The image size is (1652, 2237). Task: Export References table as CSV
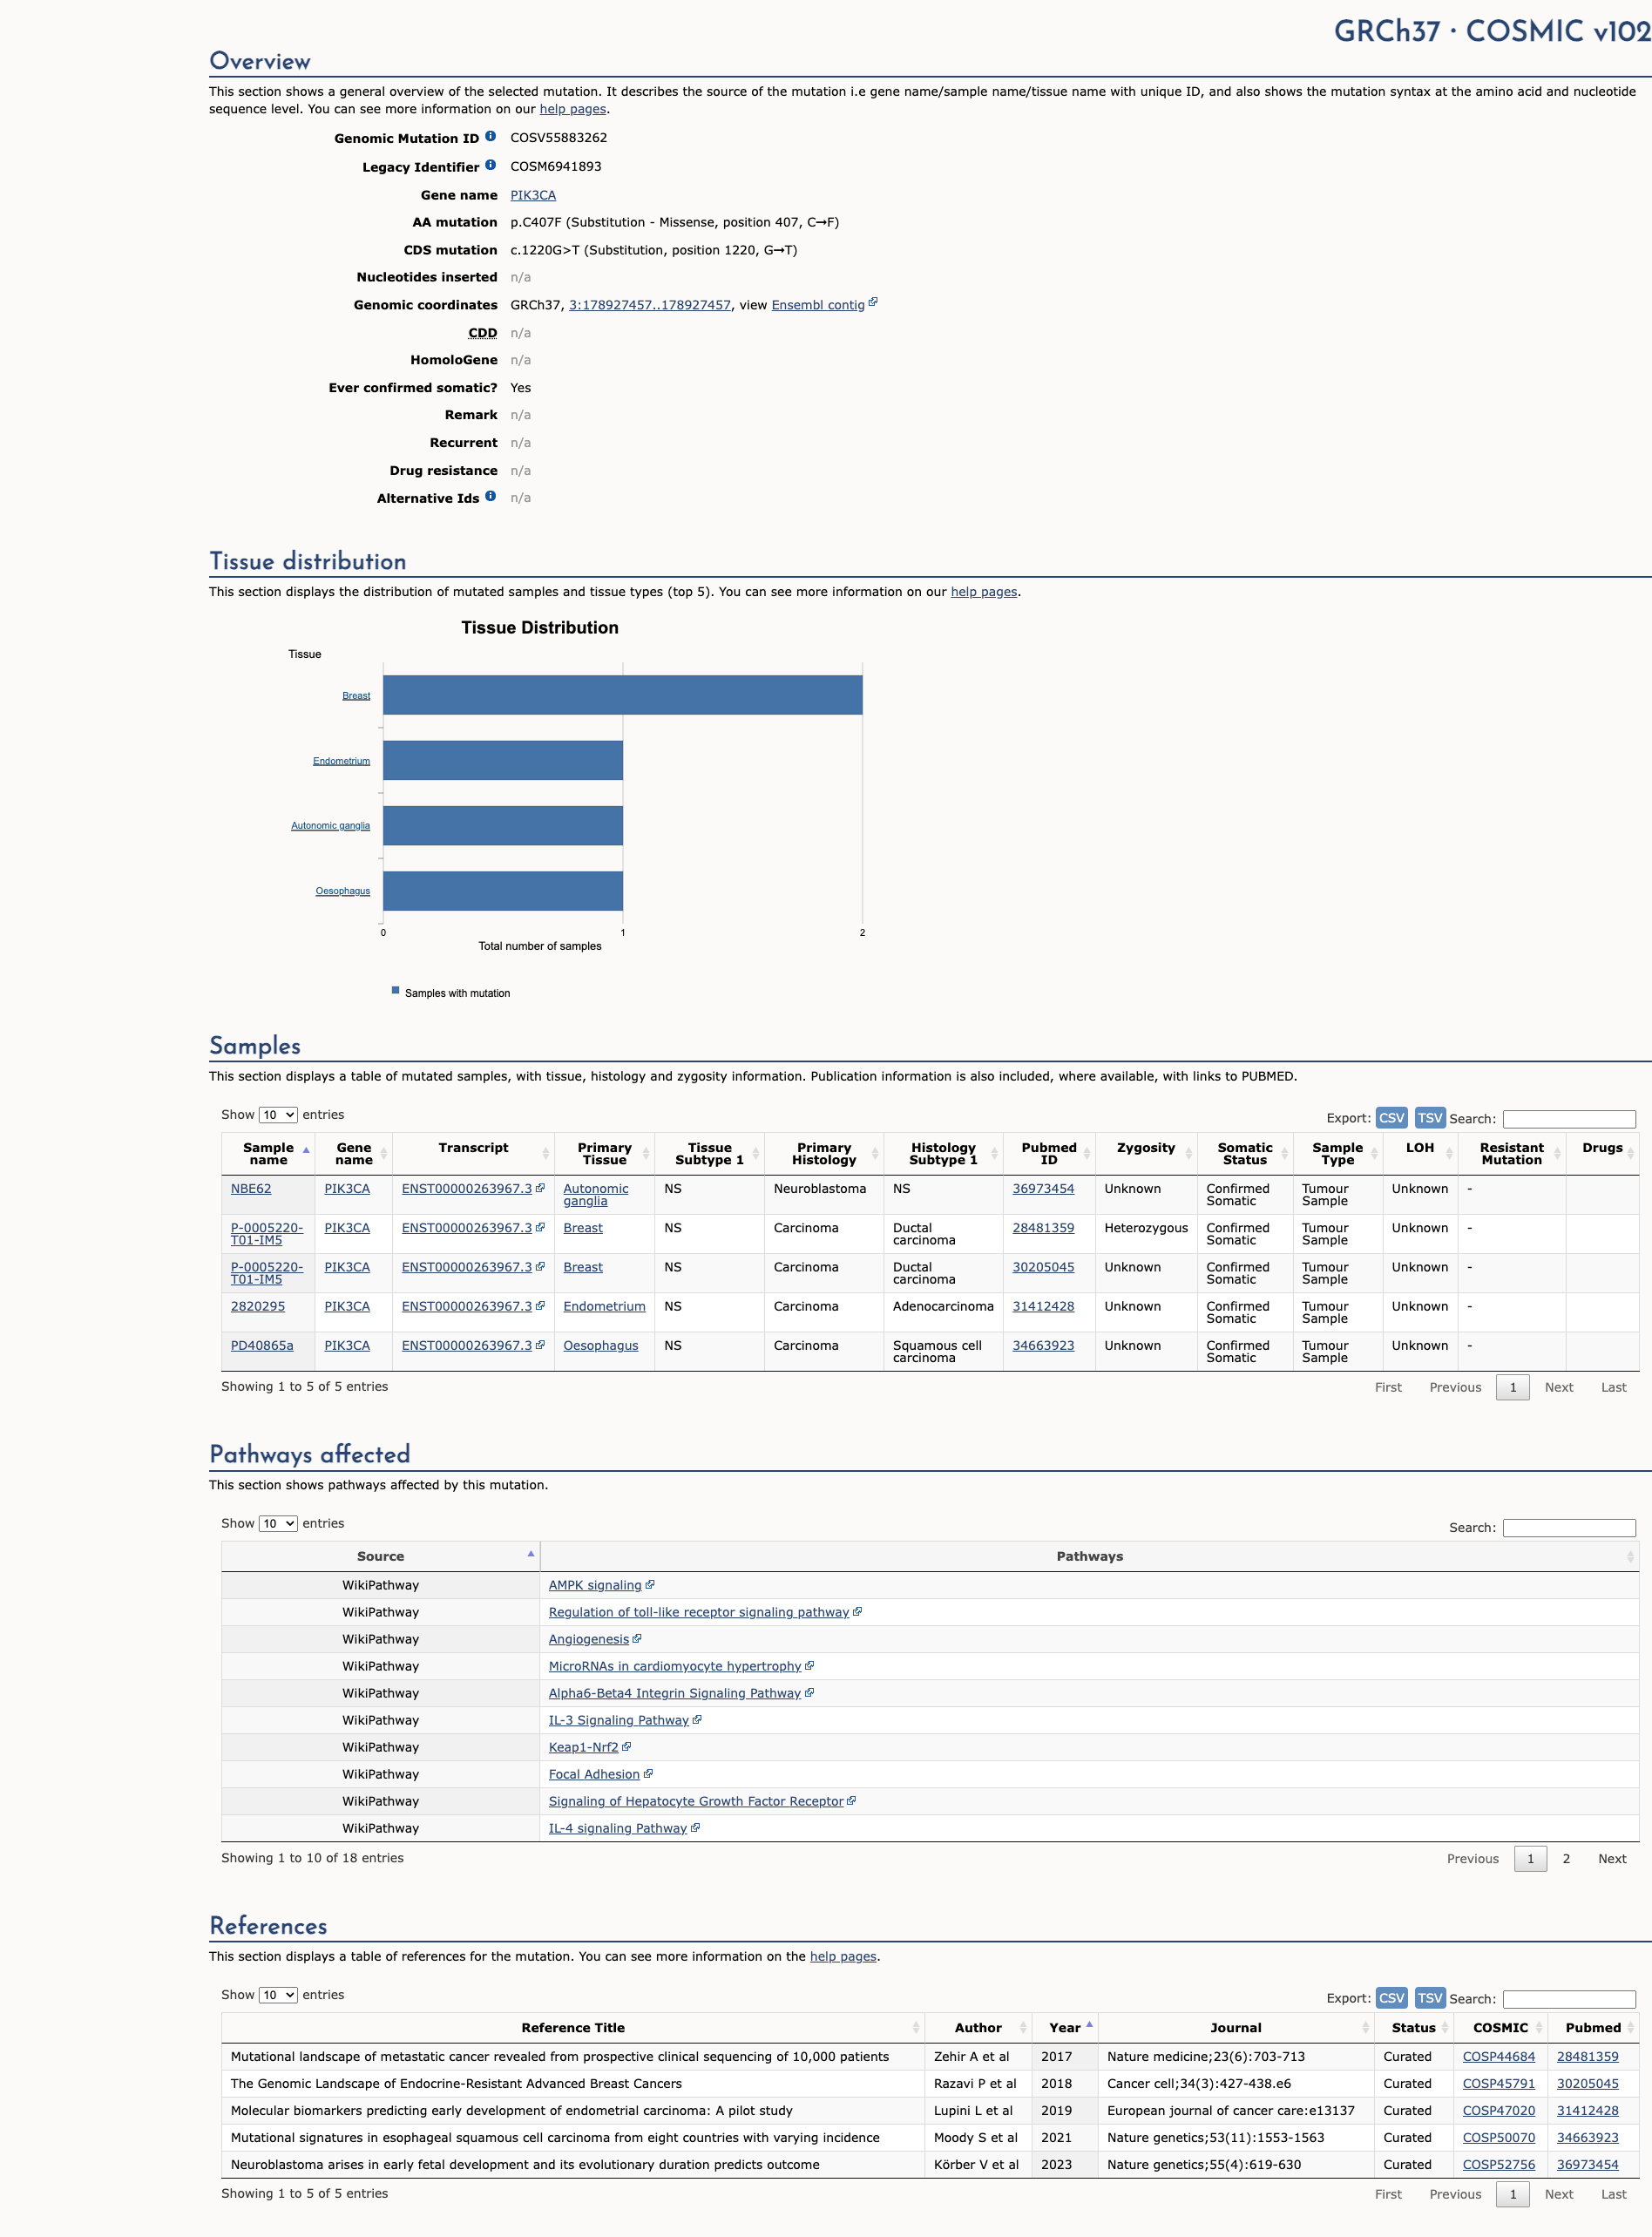[x=1391, y=1998]
